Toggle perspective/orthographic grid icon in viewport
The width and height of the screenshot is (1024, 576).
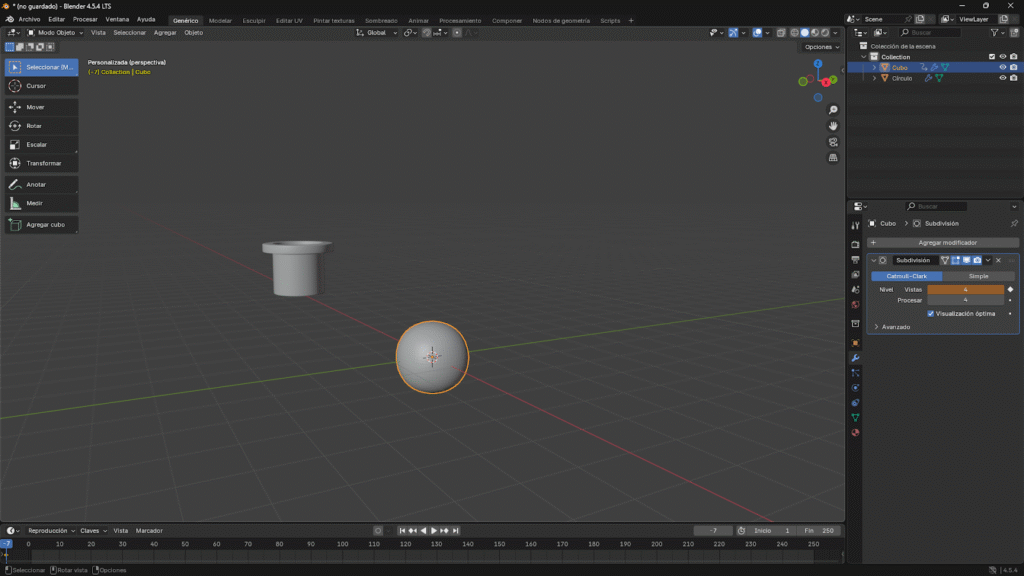point(833,158)
